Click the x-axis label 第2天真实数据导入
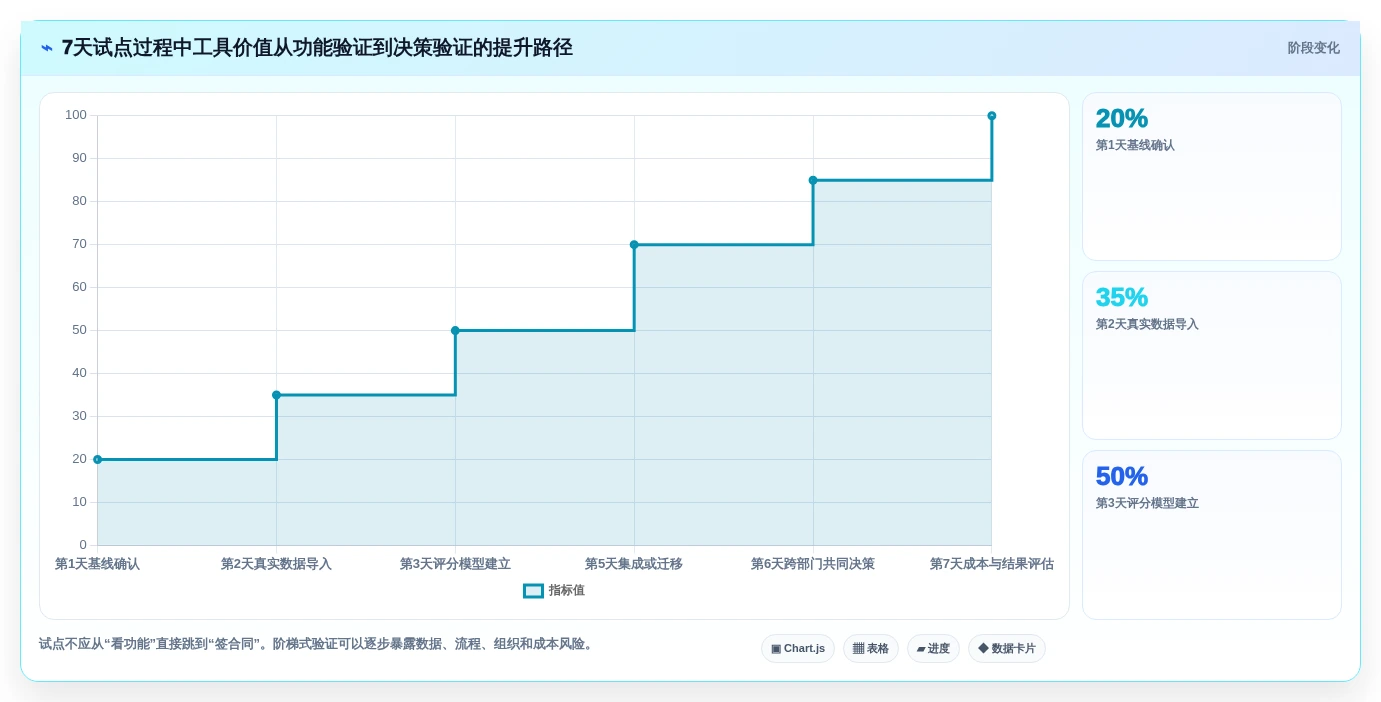 (x=276, y=564)
